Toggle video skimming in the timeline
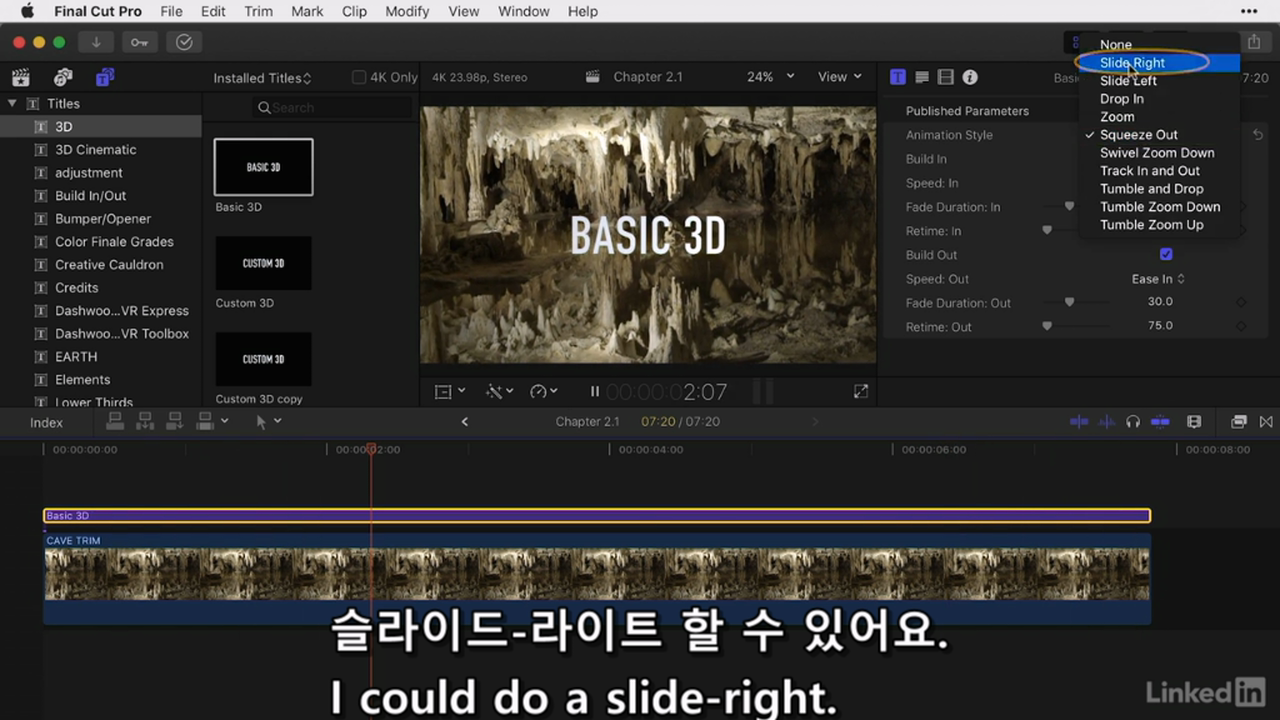 coord(1079,422)
